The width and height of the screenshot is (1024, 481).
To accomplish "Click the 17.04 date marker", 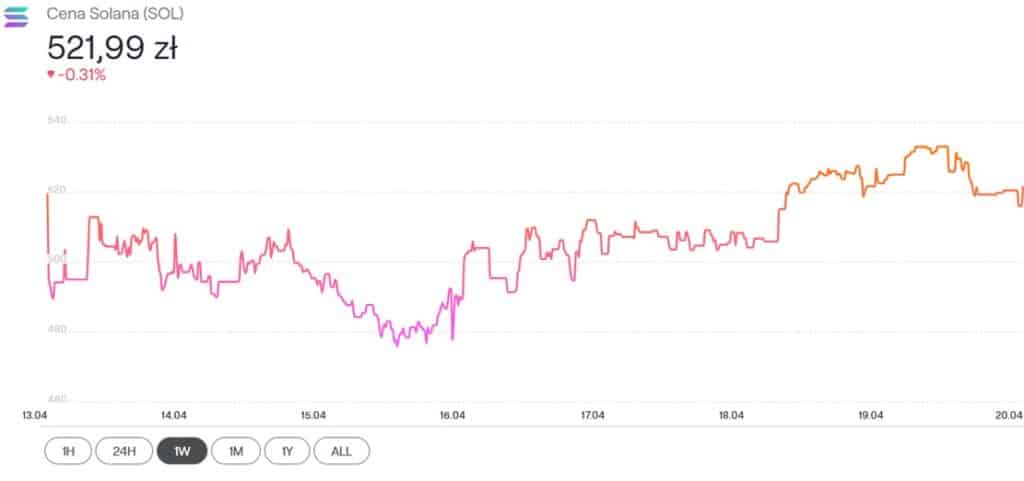I will tap(591, 415).
